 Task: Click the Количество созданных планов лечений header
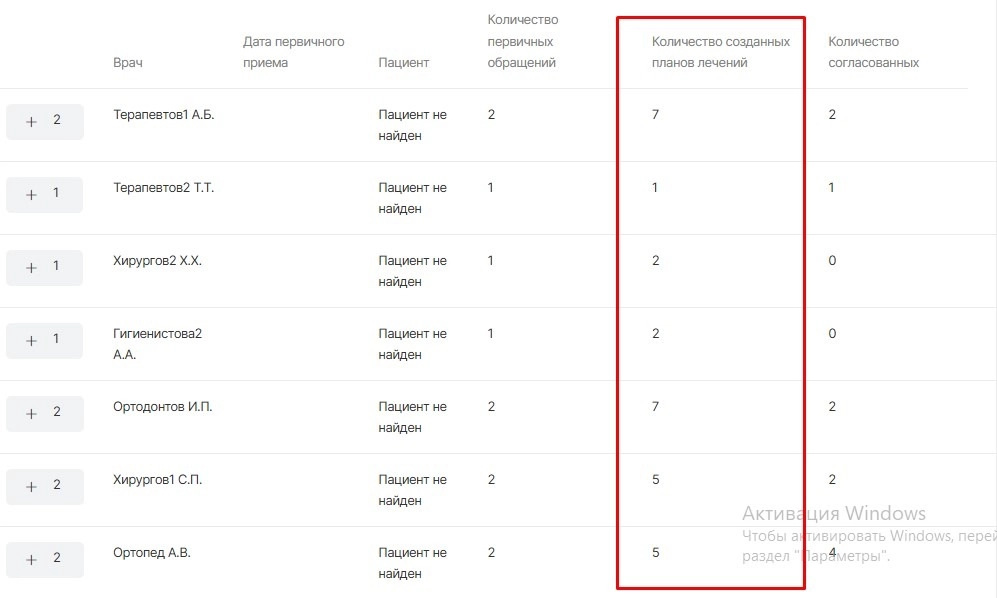720,52
